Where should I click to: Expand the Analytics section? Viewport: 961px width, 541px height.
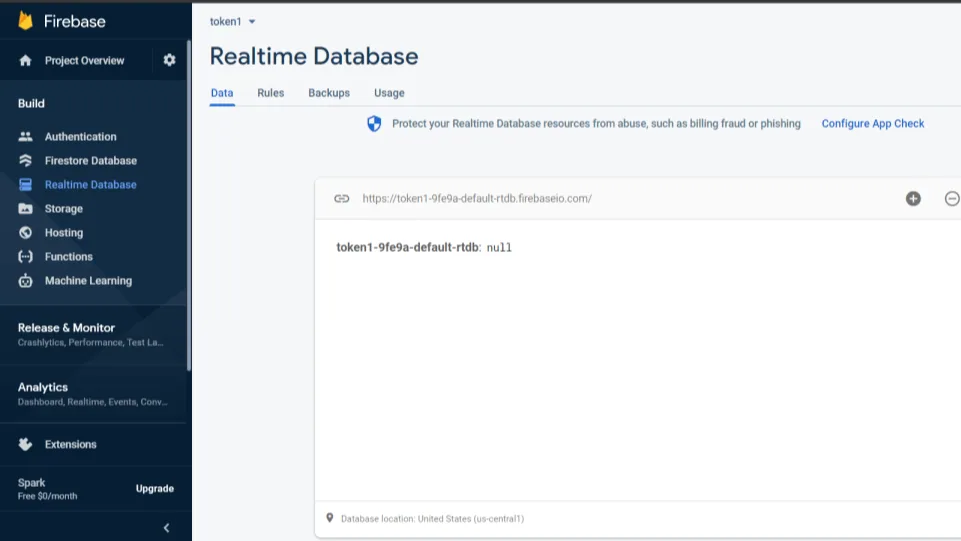[x=93, y=394]
